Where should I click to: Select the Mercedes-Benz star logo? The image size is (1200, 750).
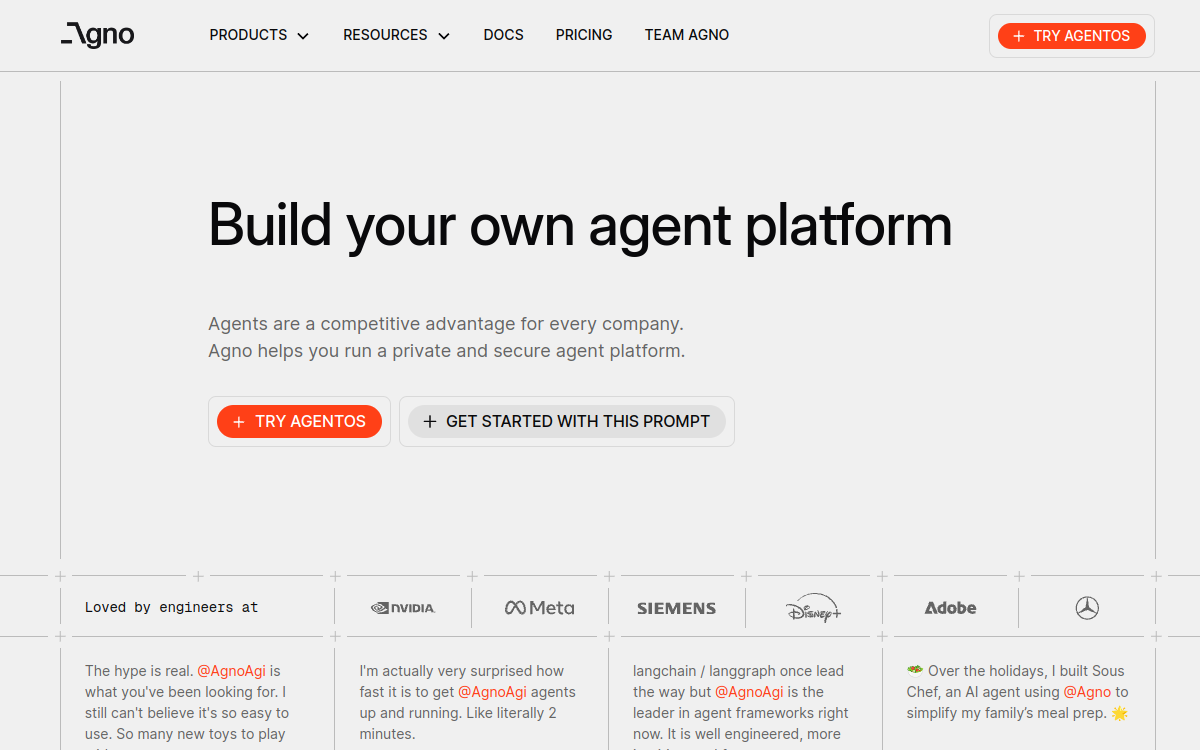[1087, 607]
